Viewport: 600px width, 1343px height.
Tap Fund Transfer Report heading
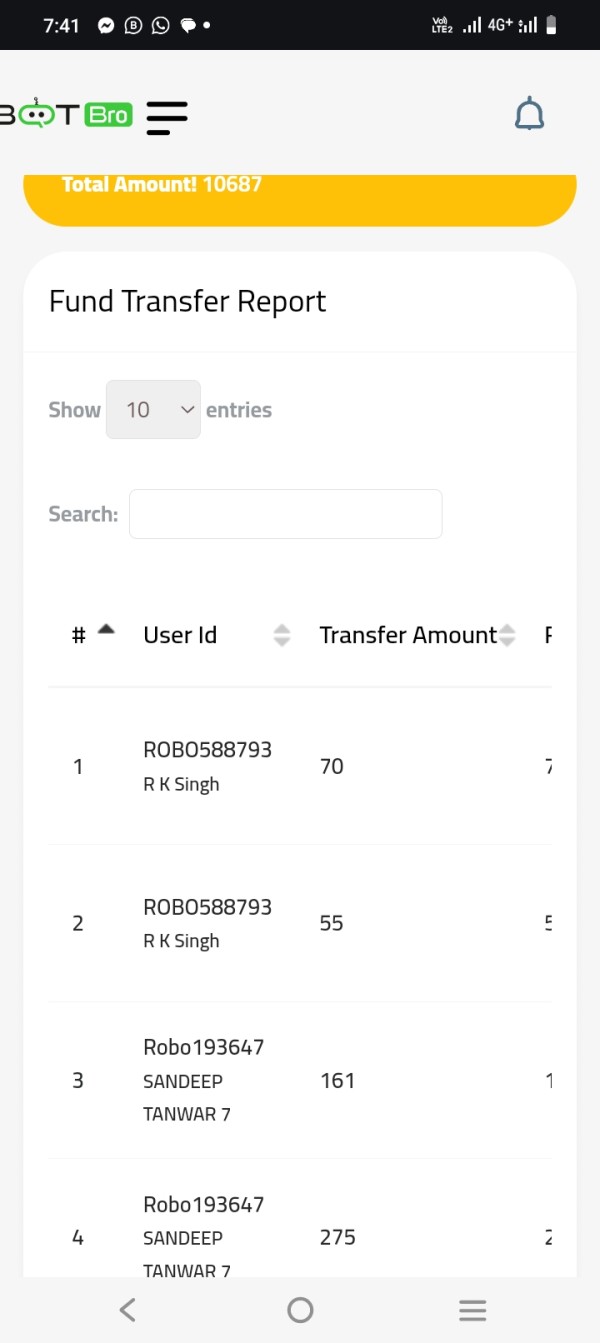188,301
